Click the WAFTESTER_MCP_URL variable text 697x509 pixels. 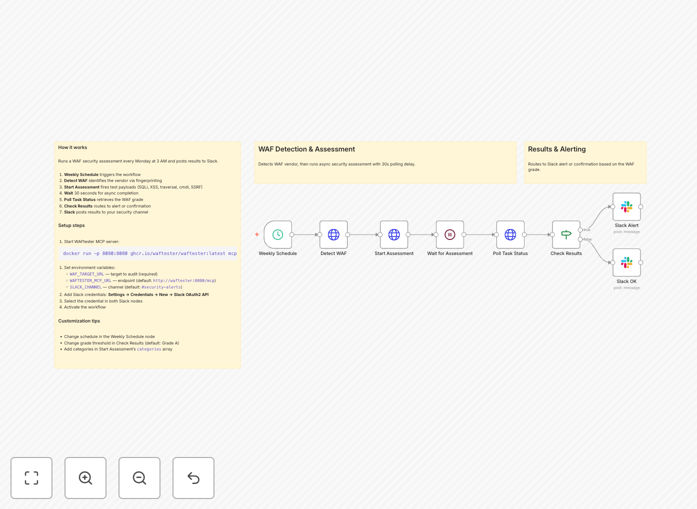[x=90, y=281]
